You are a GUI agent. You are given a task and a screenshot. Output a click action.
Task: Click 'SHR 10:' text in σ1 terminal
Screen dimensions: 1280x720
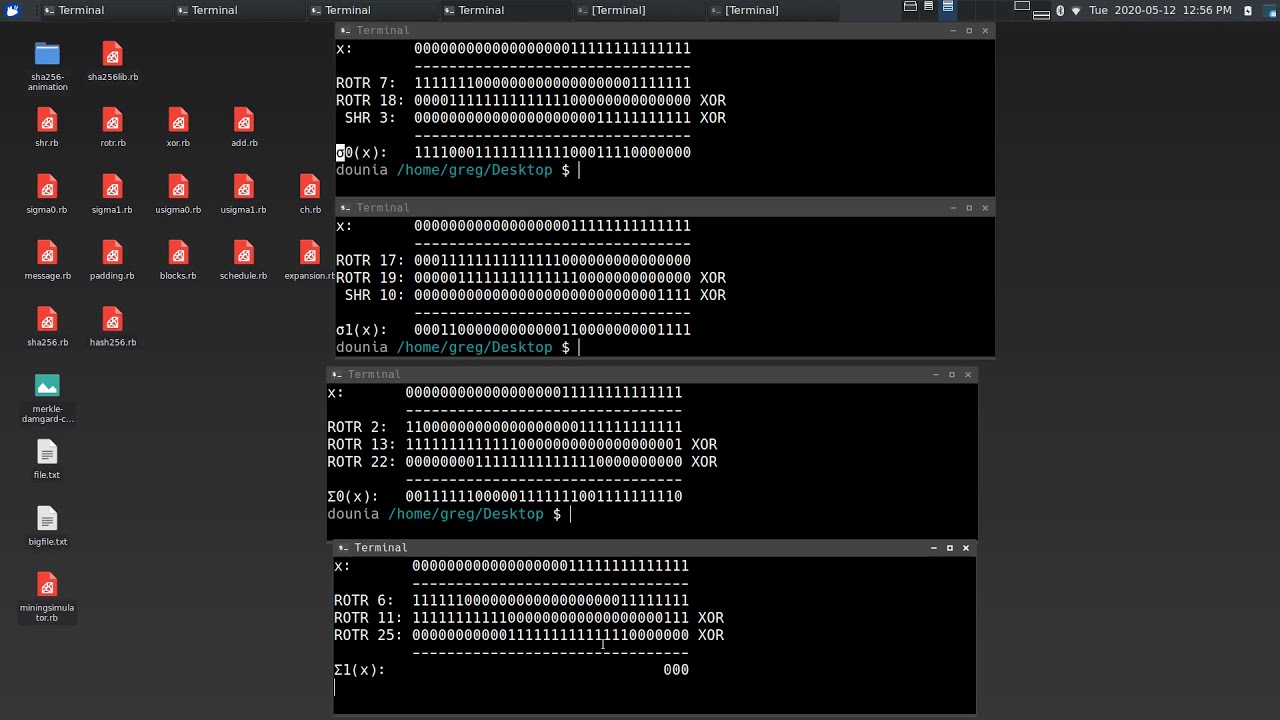[x=374, y=295]
